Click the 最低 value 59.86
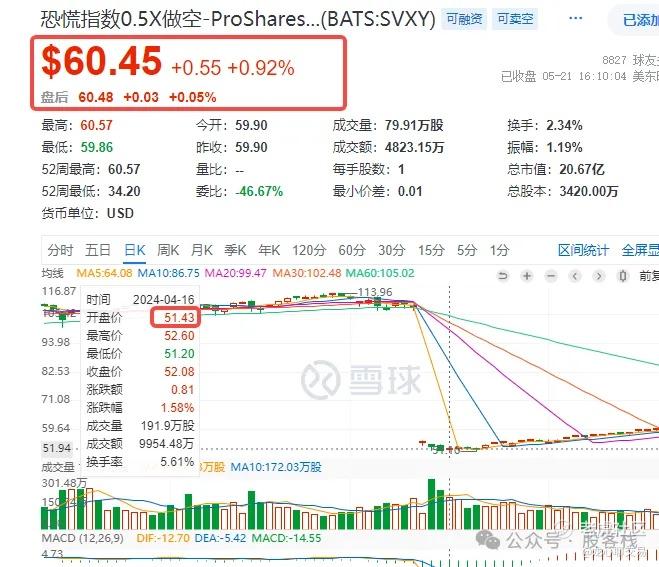The height and width of the screenshot is (567, 659). click(97, 148)
